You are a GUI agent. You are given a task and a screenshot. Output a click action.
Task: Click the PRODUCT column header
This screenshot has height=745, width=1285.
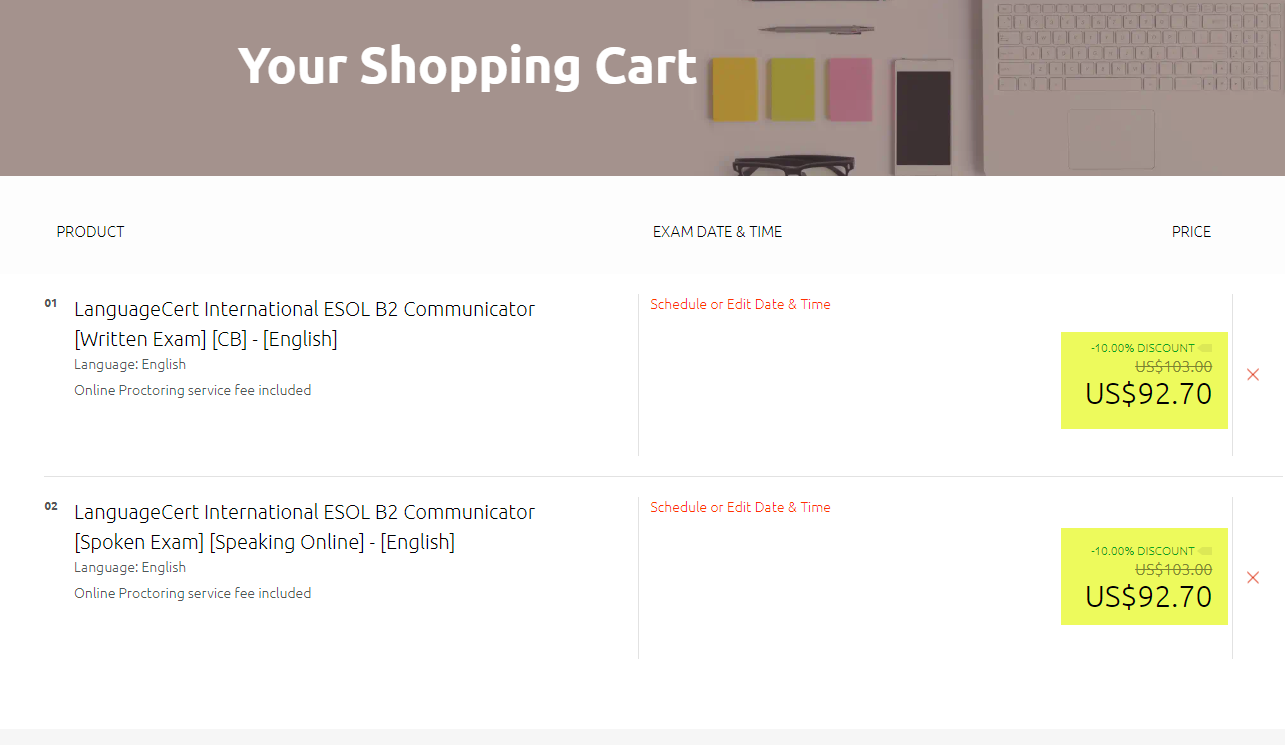pos(90,232)
